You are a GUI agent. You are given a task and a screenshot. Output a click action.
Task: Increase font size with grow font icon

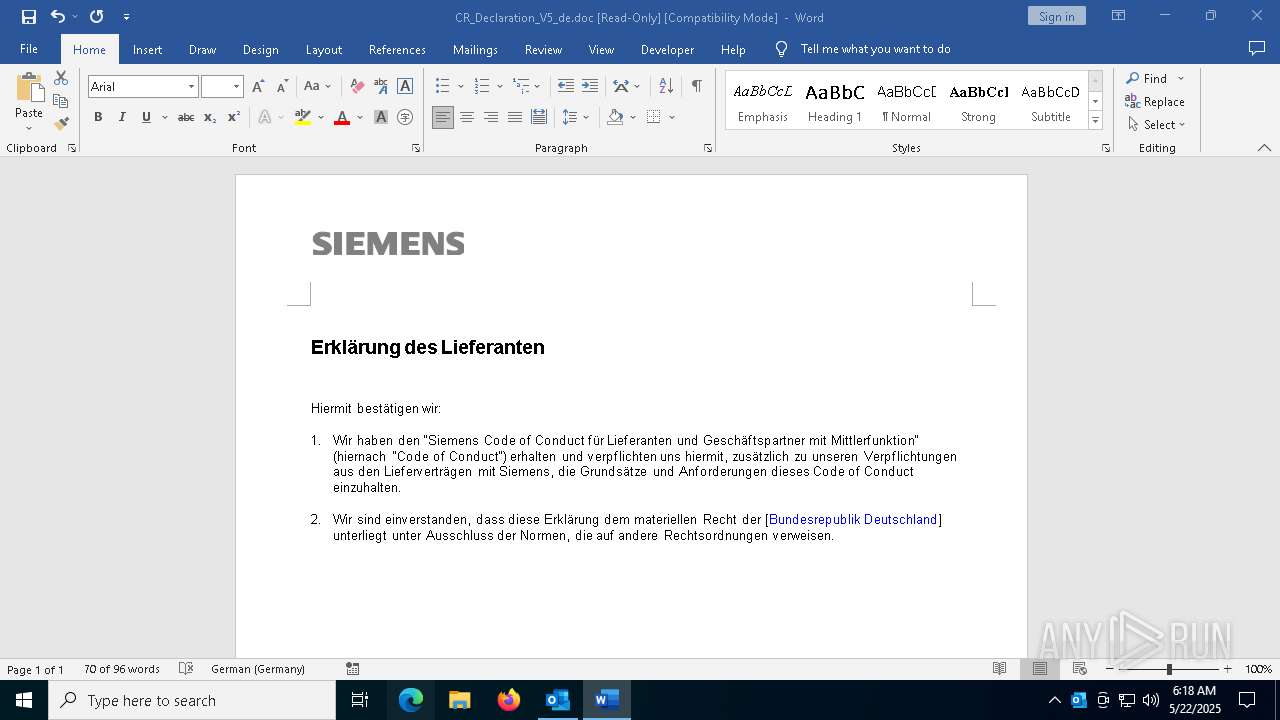point(258,87)
